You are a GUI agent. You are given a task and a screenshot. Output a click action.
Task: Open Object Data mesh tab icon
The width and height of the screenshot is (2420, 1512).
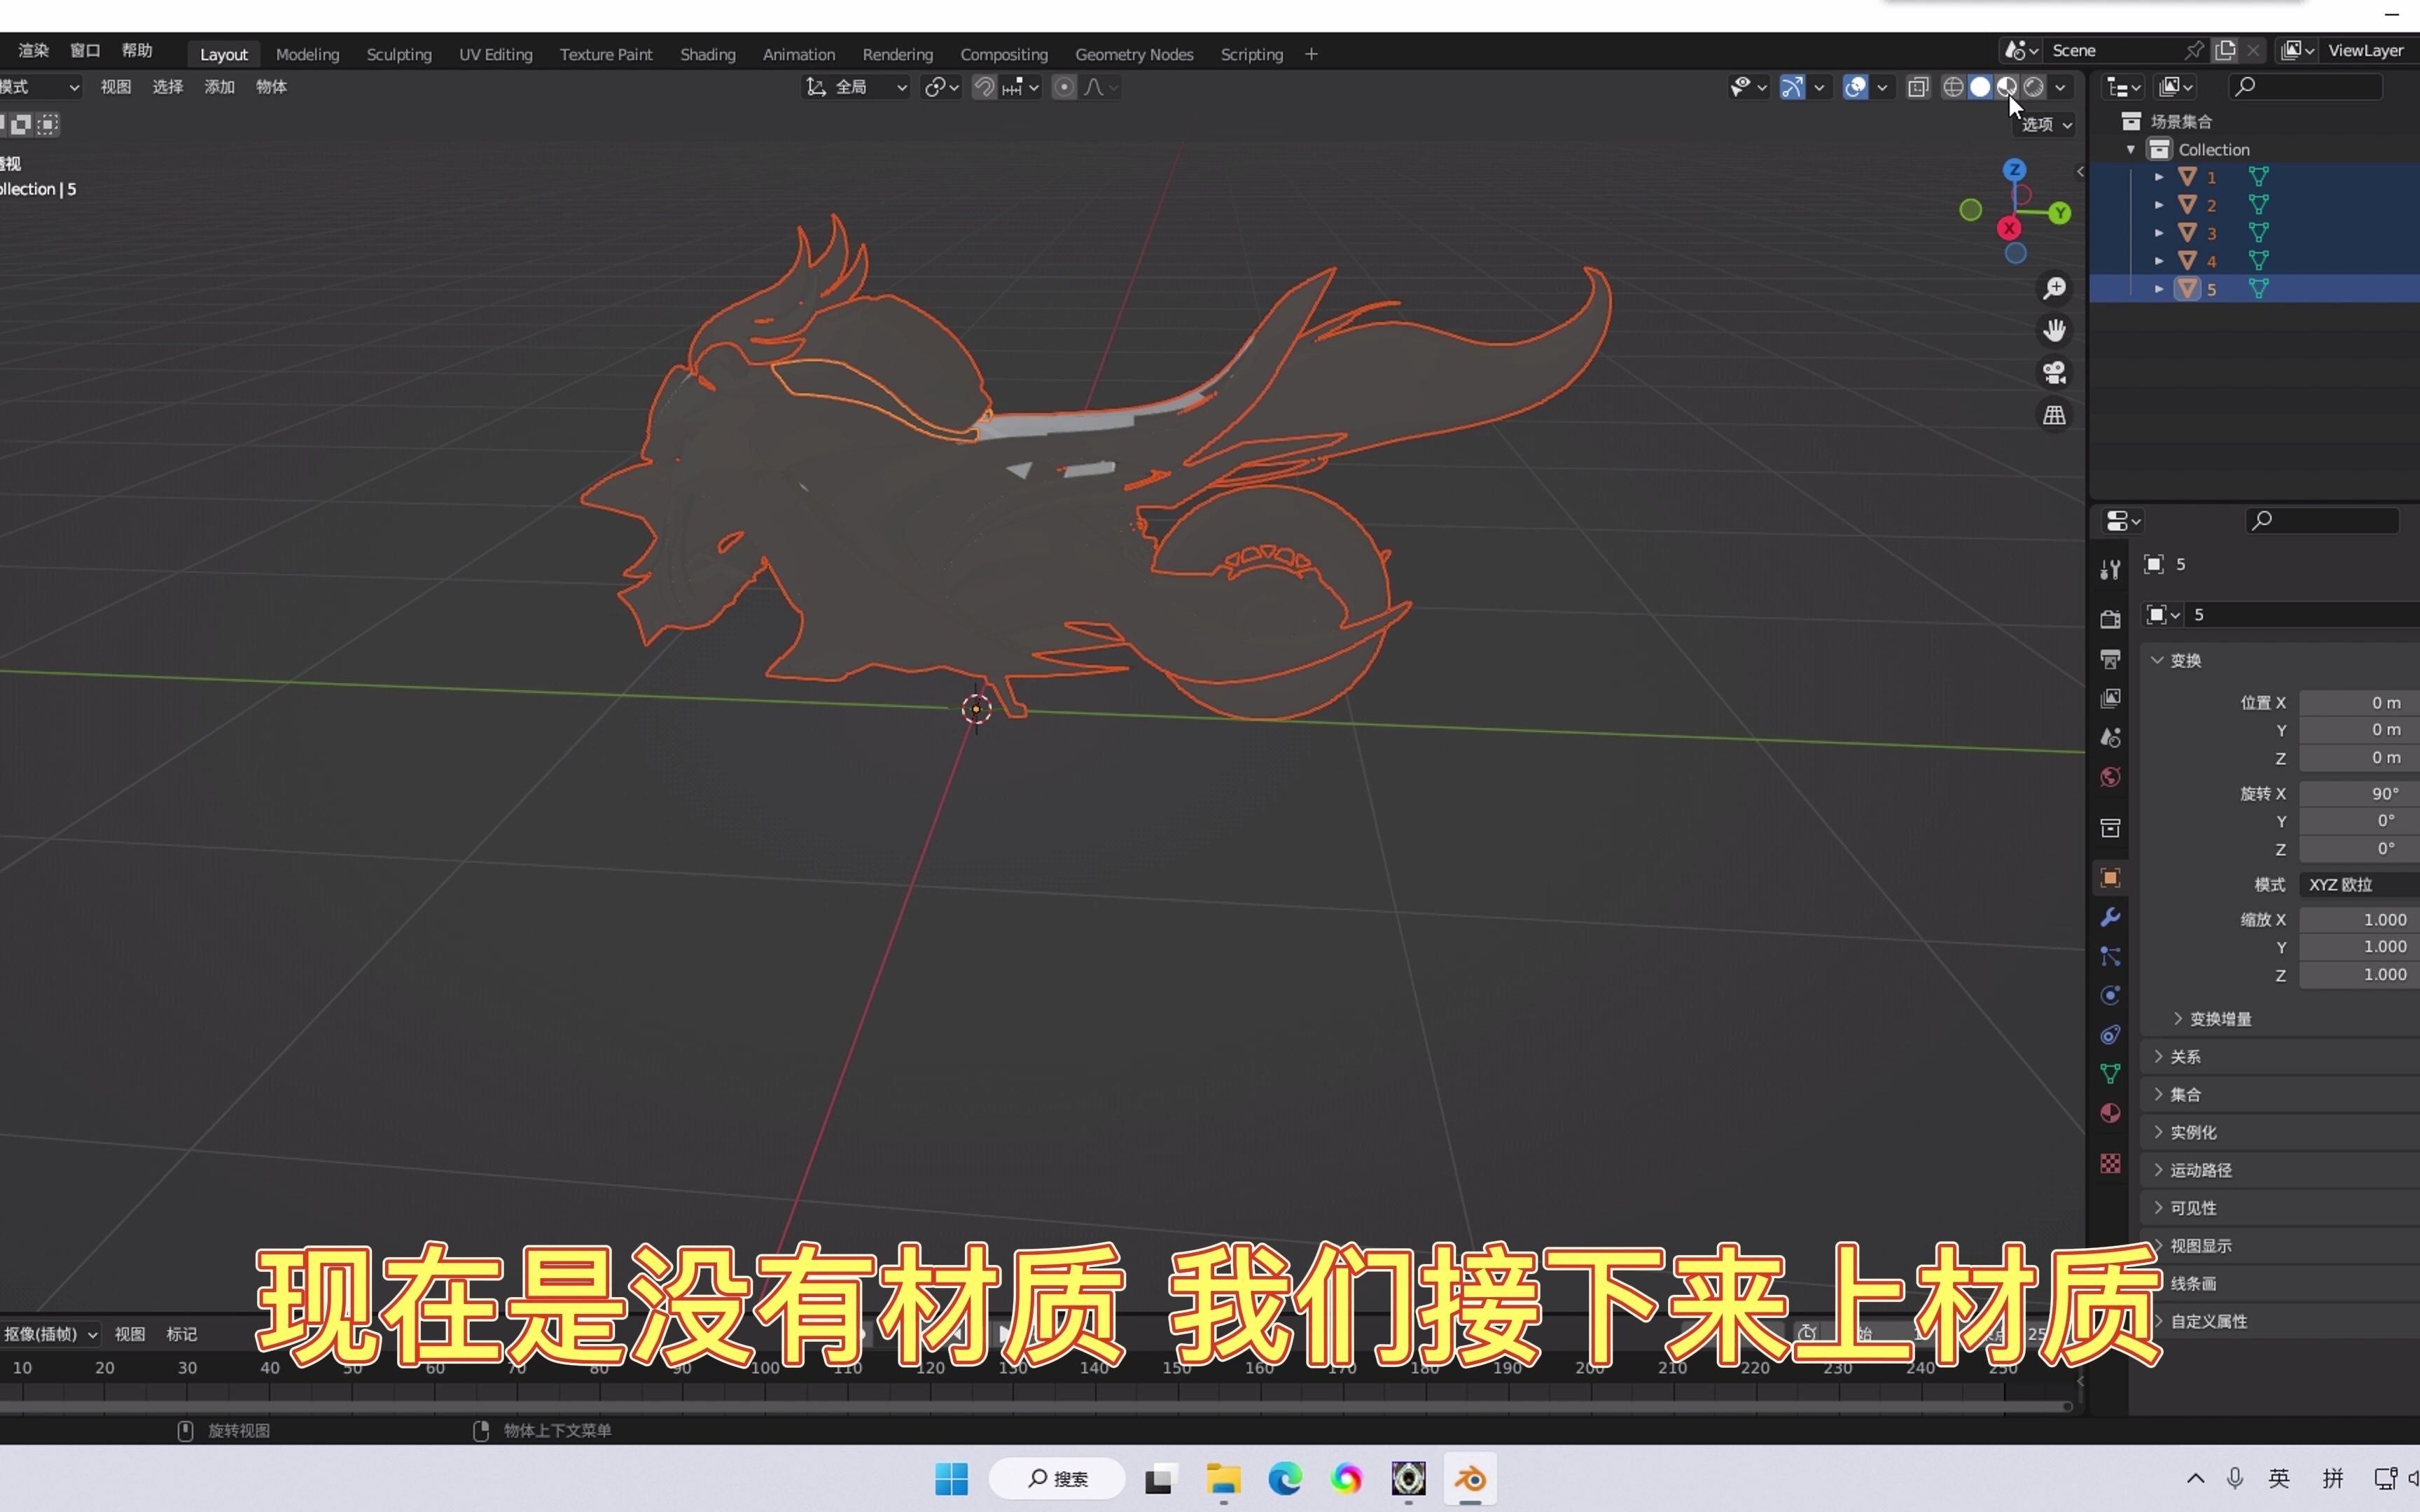(x=2110, y=1074)
